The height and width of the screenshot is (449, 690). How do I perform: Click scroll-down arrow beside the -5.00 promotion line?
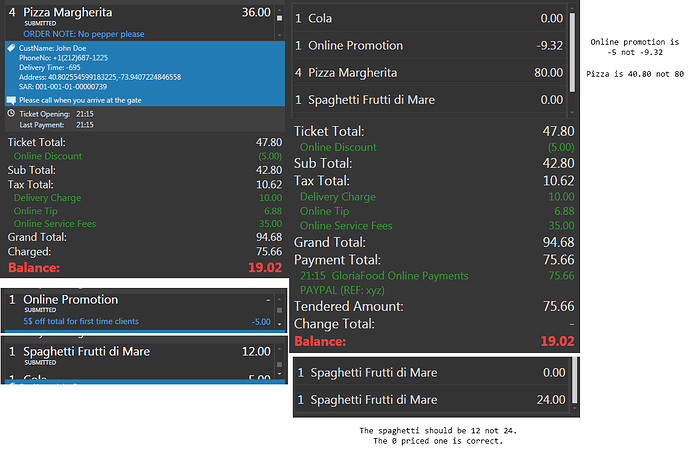(x=279, y=324)
